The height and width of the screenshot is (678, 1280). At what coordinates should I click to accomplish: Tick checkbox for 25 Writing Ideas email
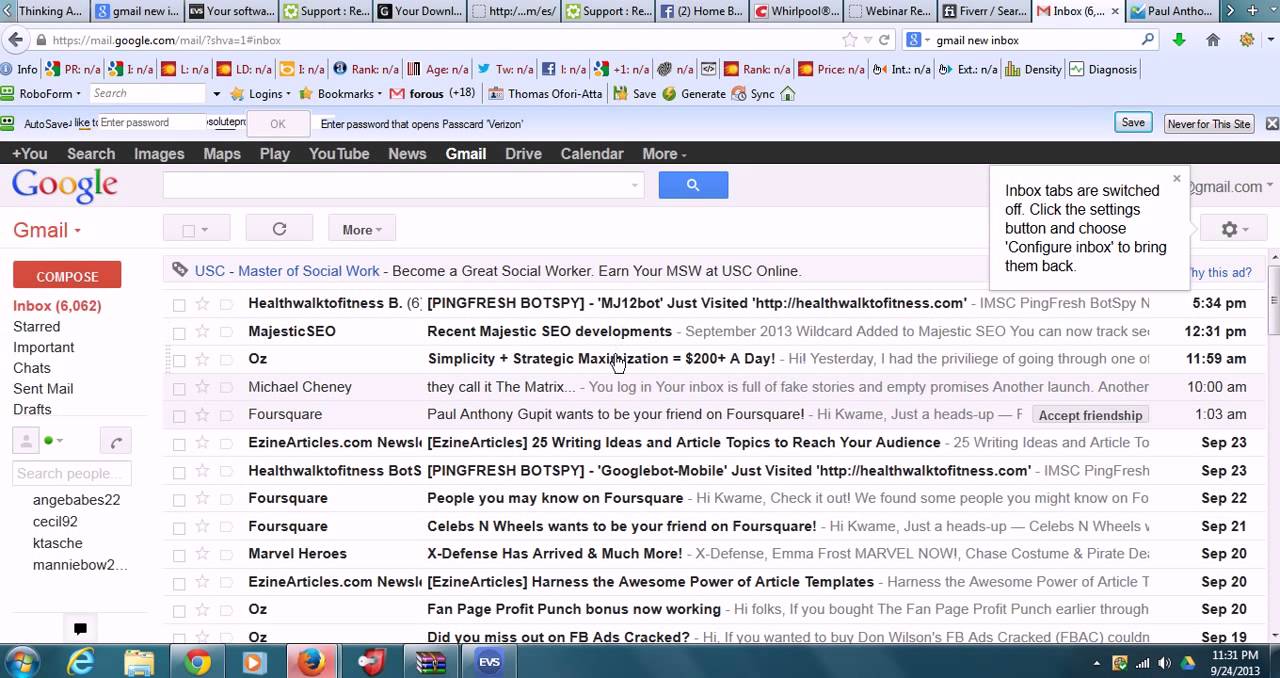click(179, 444)
